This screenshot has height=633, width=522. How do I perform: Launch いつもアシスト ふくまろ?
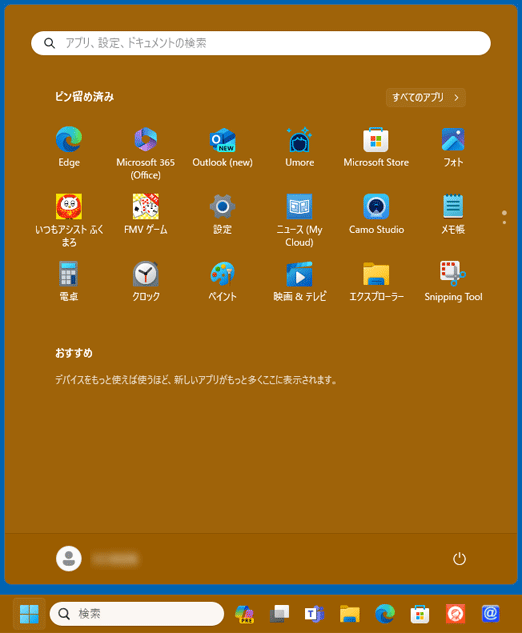[69, 220]
